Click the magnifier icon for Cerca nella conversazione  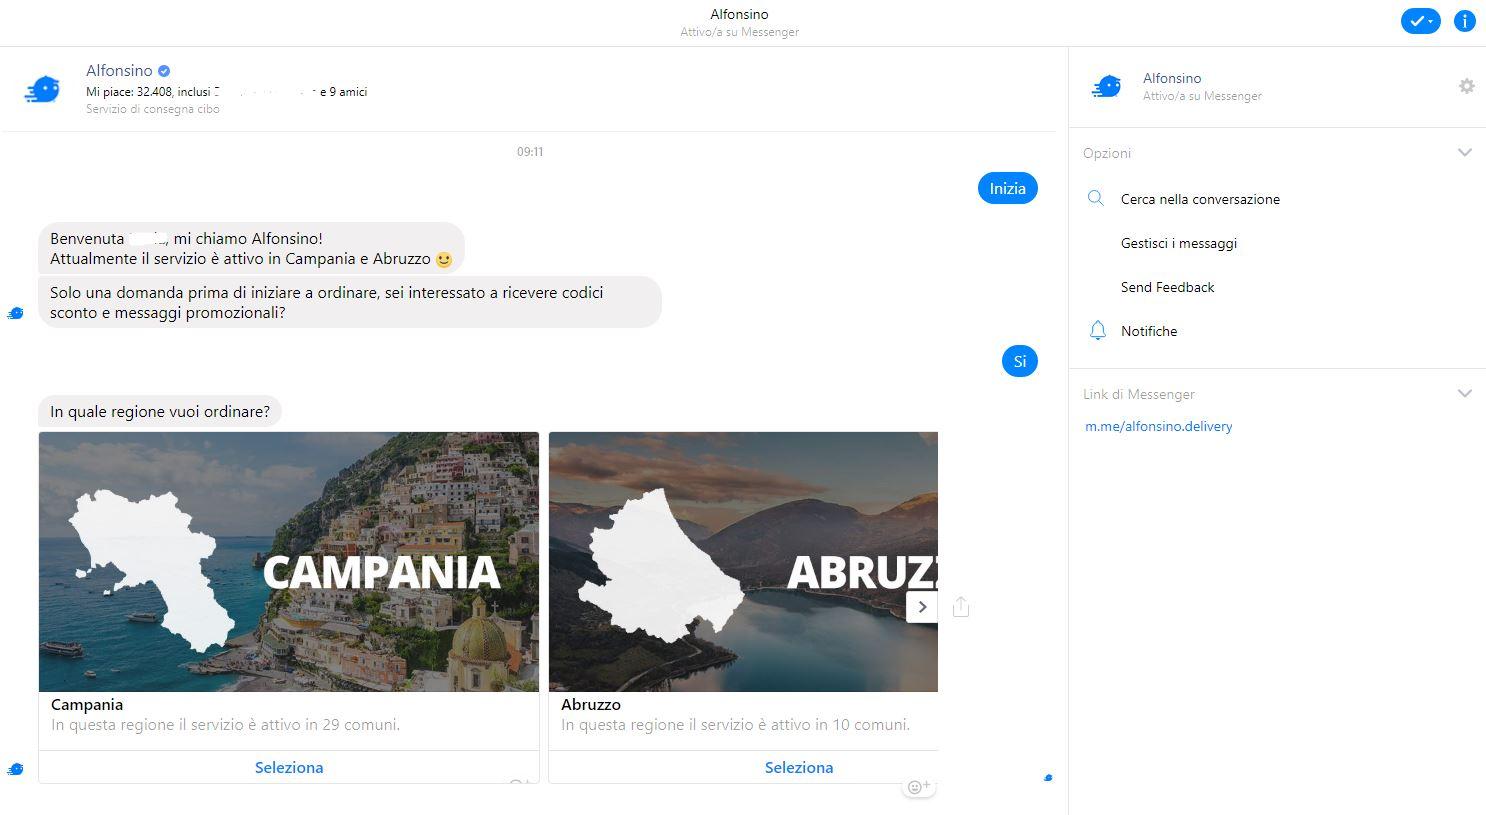(x=1095, y=198)
